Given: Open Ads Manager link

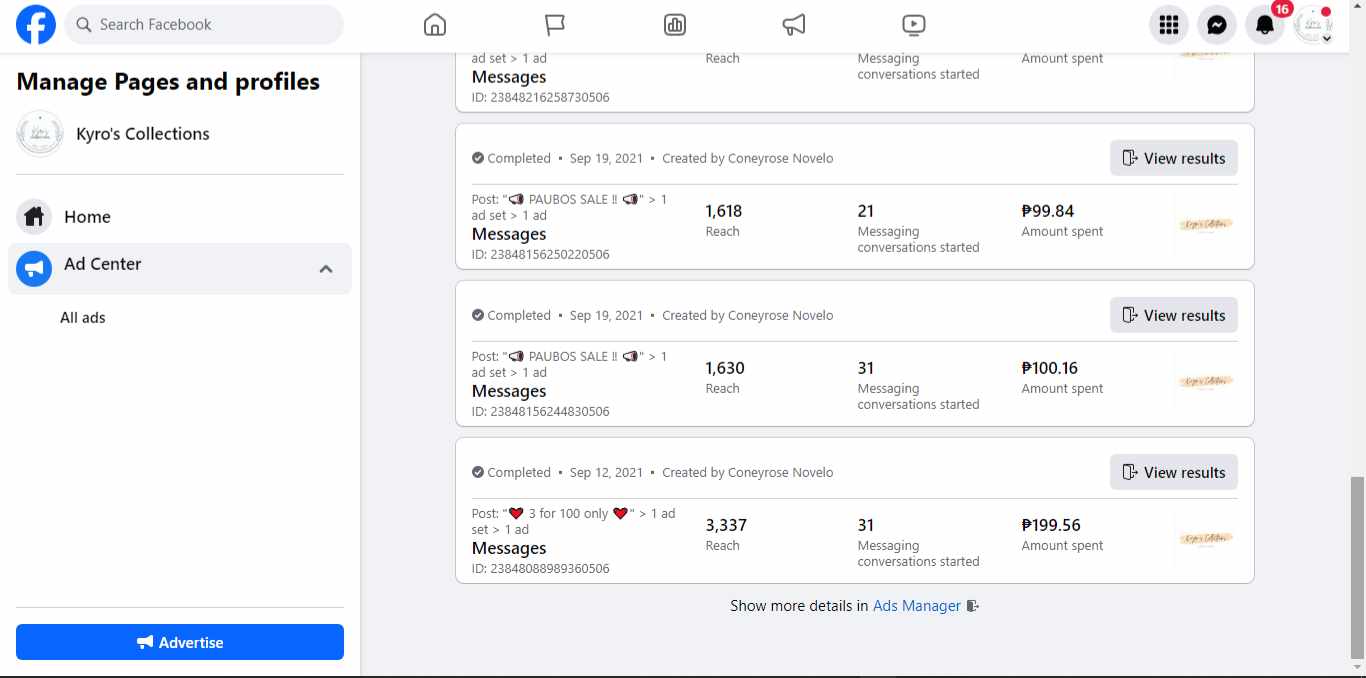Looking at the screenshot, I should click(917, 606).
